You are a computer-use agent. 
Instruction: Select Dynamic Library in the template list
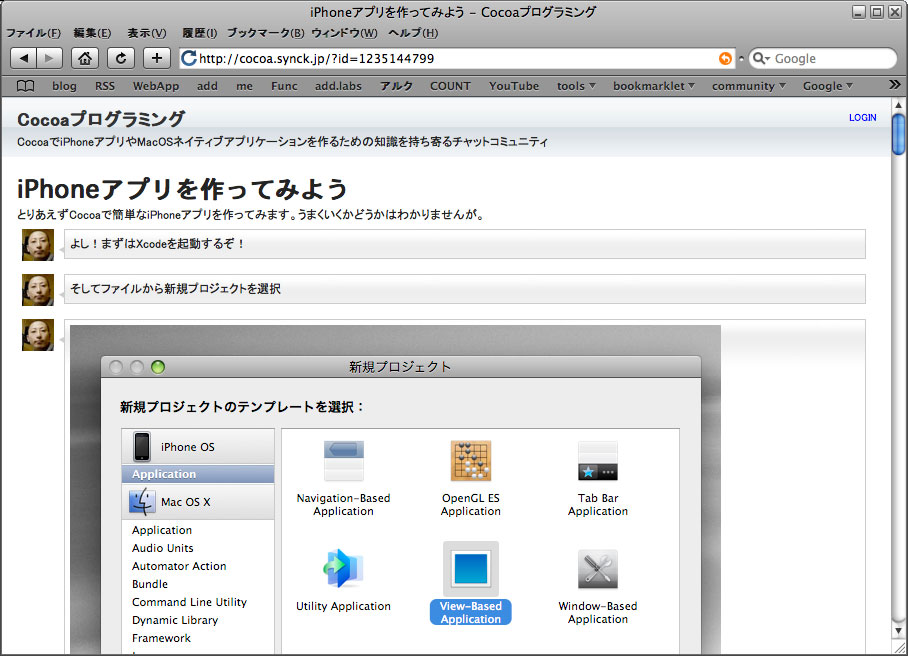175,620
